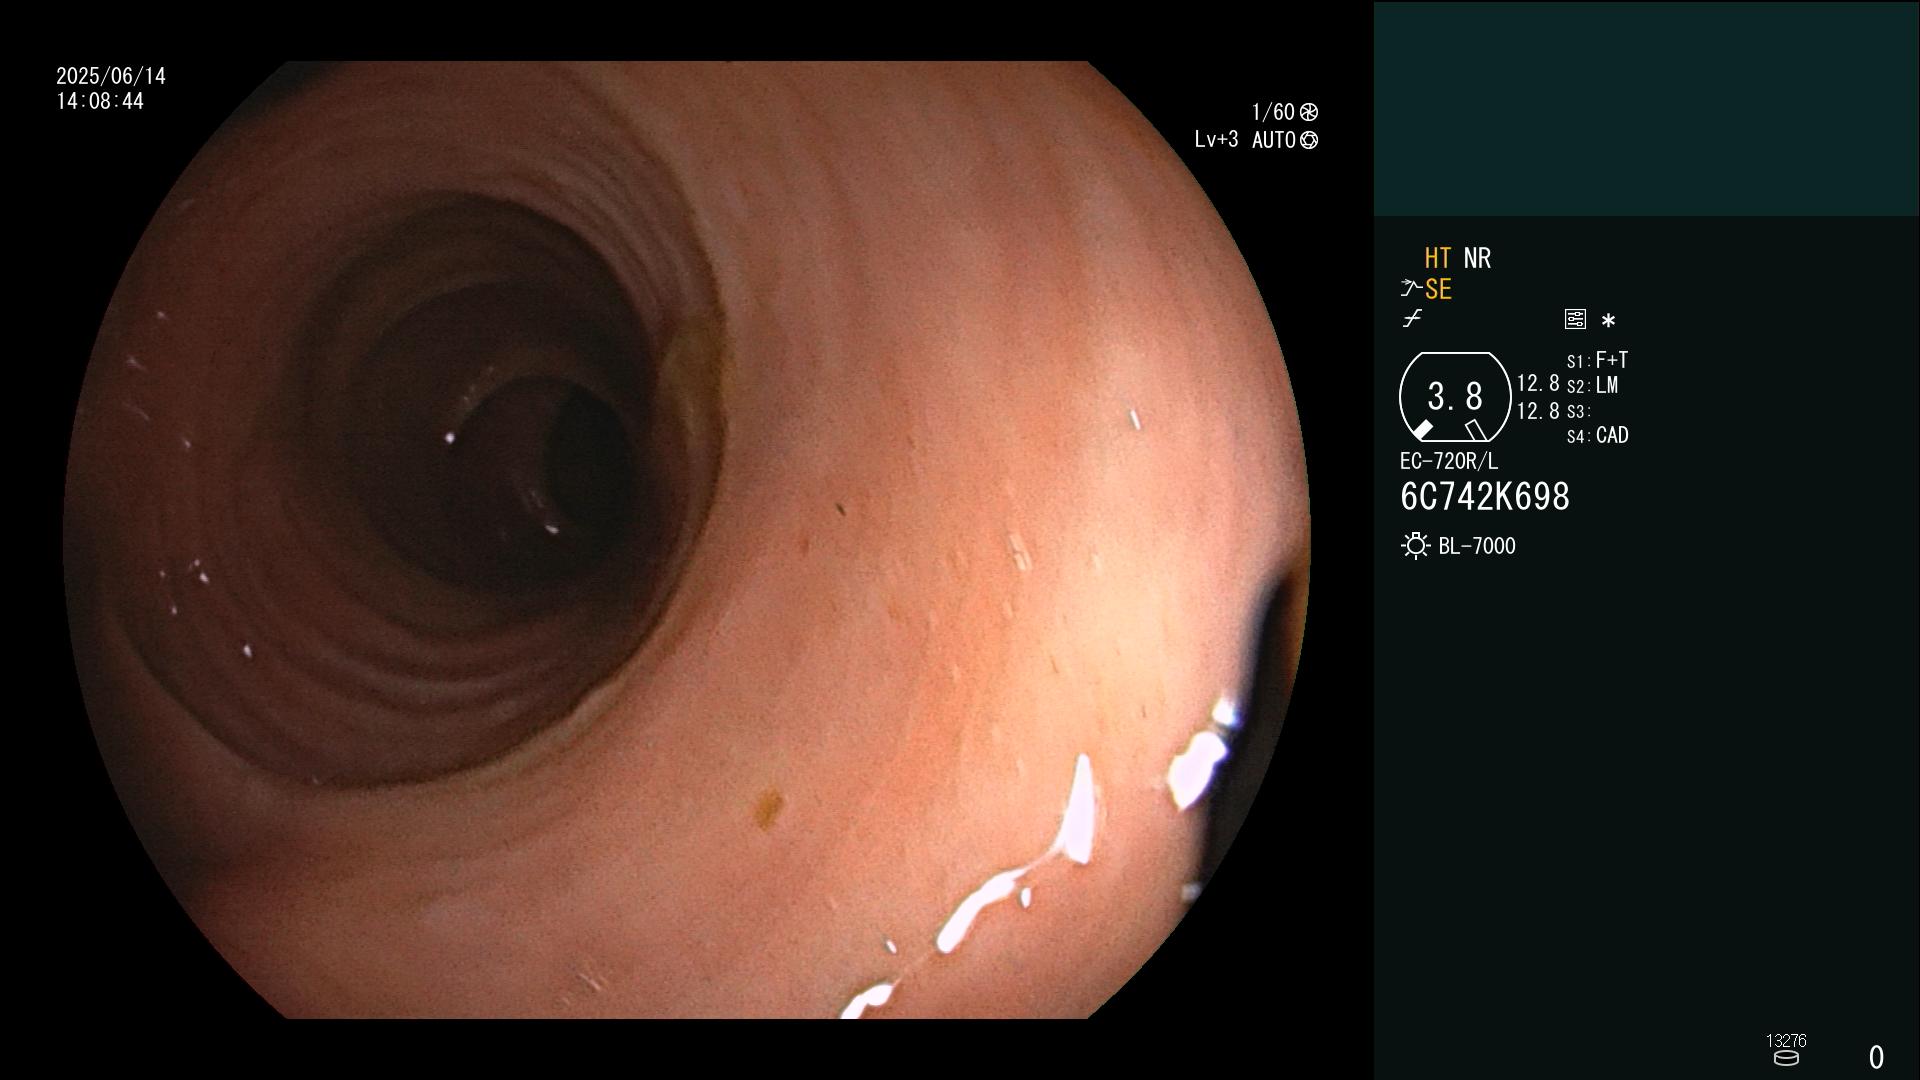Click the Lv+3 brightness level
The height and width of the screenshot is (1080, 1920).
tap(1216, 140)
